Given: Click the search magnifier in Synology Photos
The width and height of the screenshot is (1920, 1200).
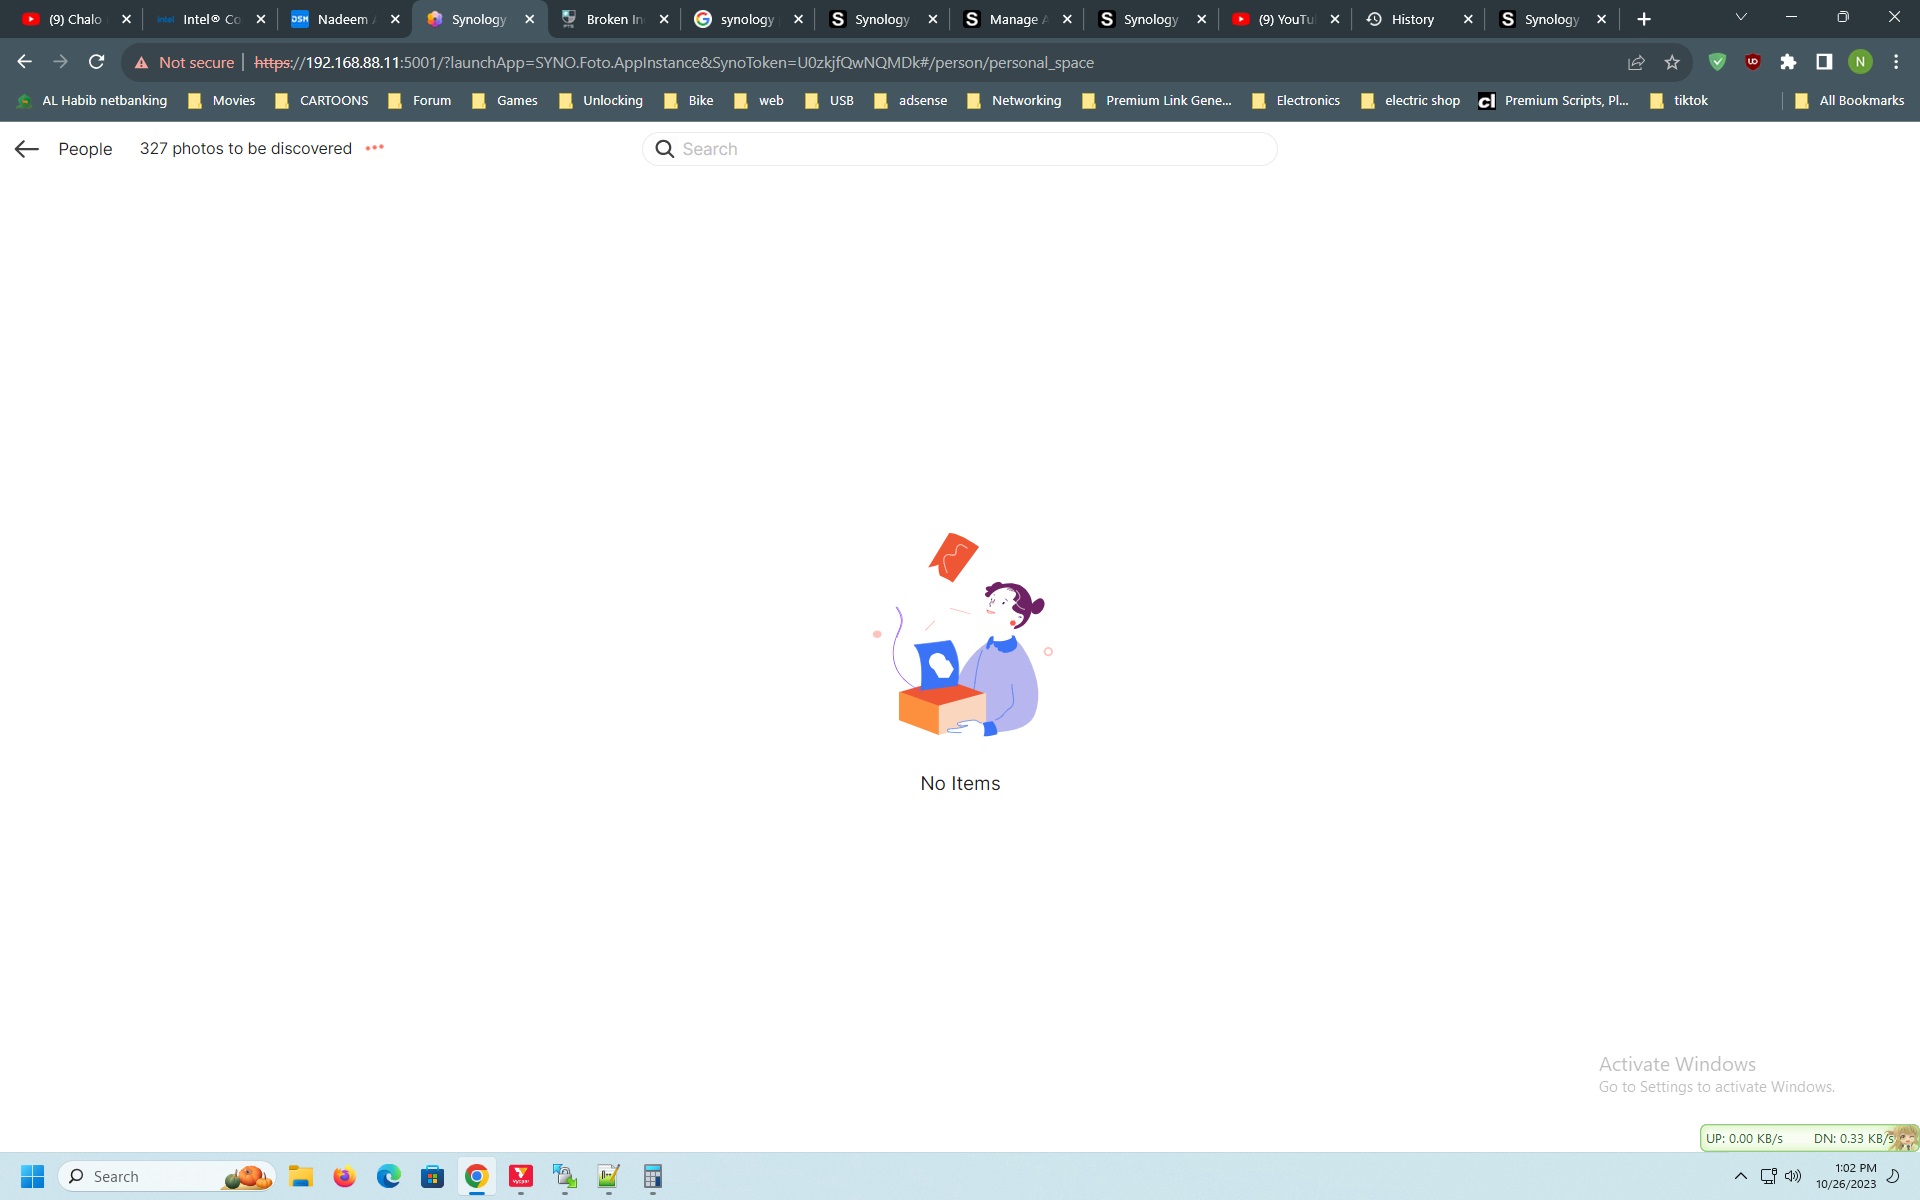Looking at the screenshot, I should [x=663, y=148].
